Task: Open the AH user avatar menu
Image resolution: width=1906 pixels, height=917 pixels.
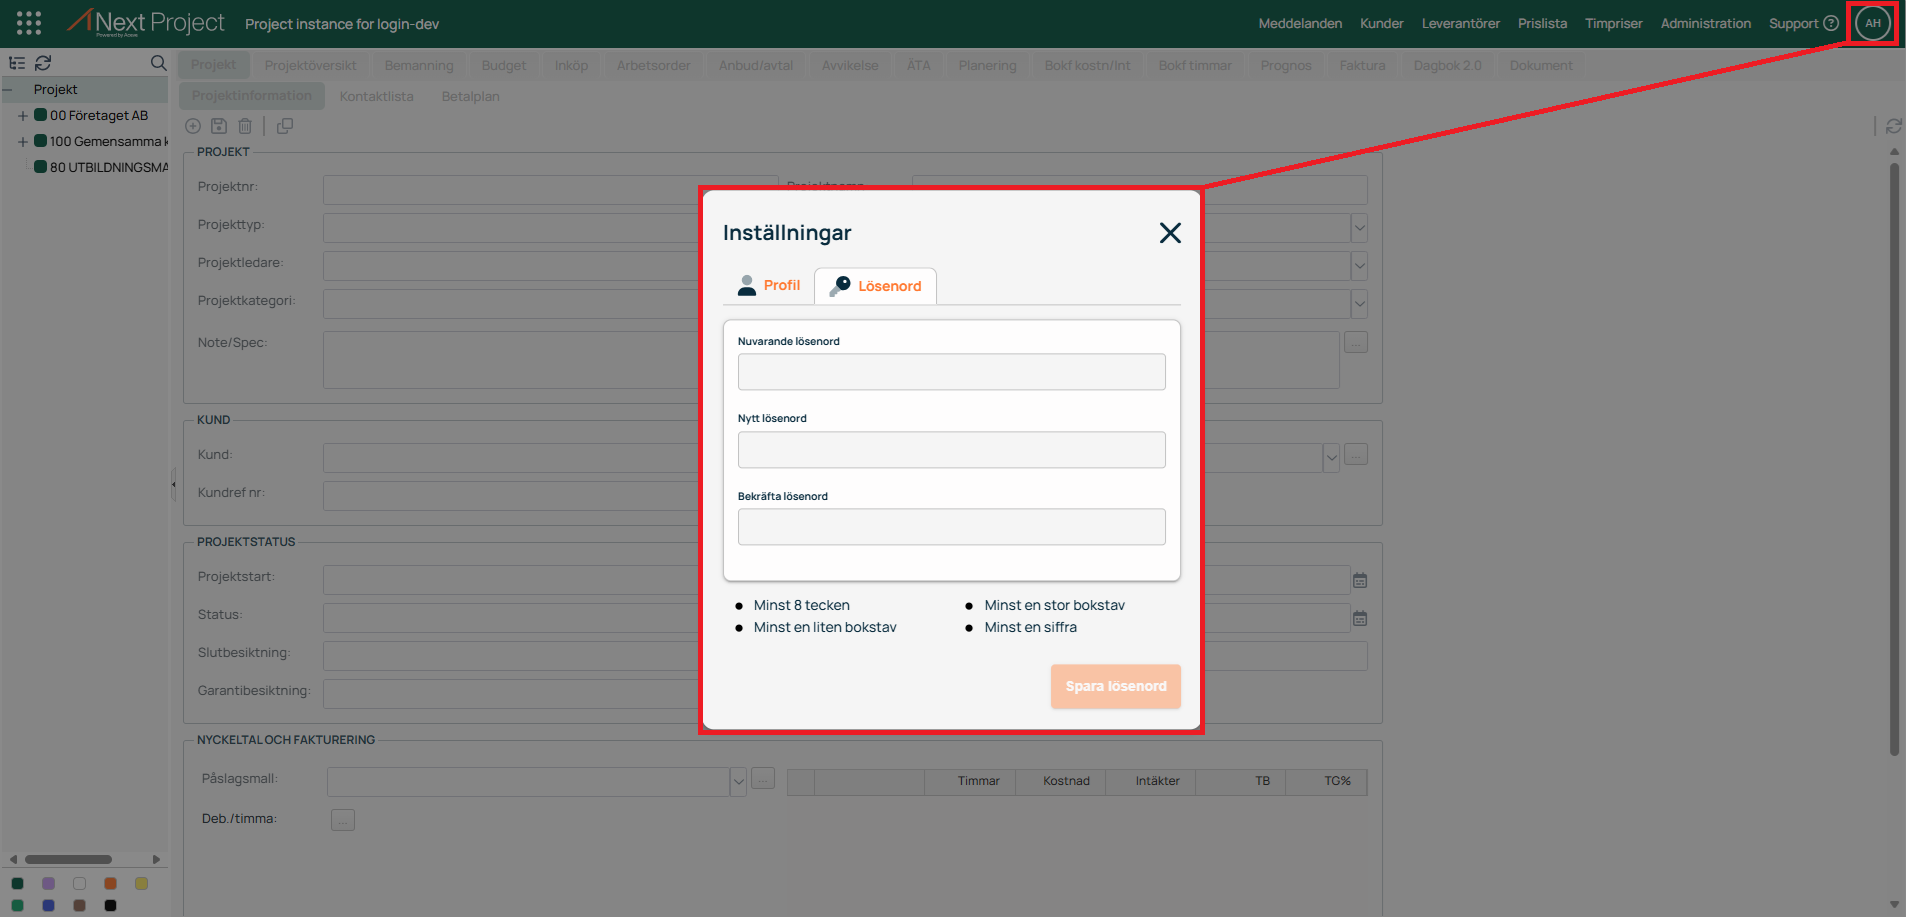Action: click(1872, 23)
